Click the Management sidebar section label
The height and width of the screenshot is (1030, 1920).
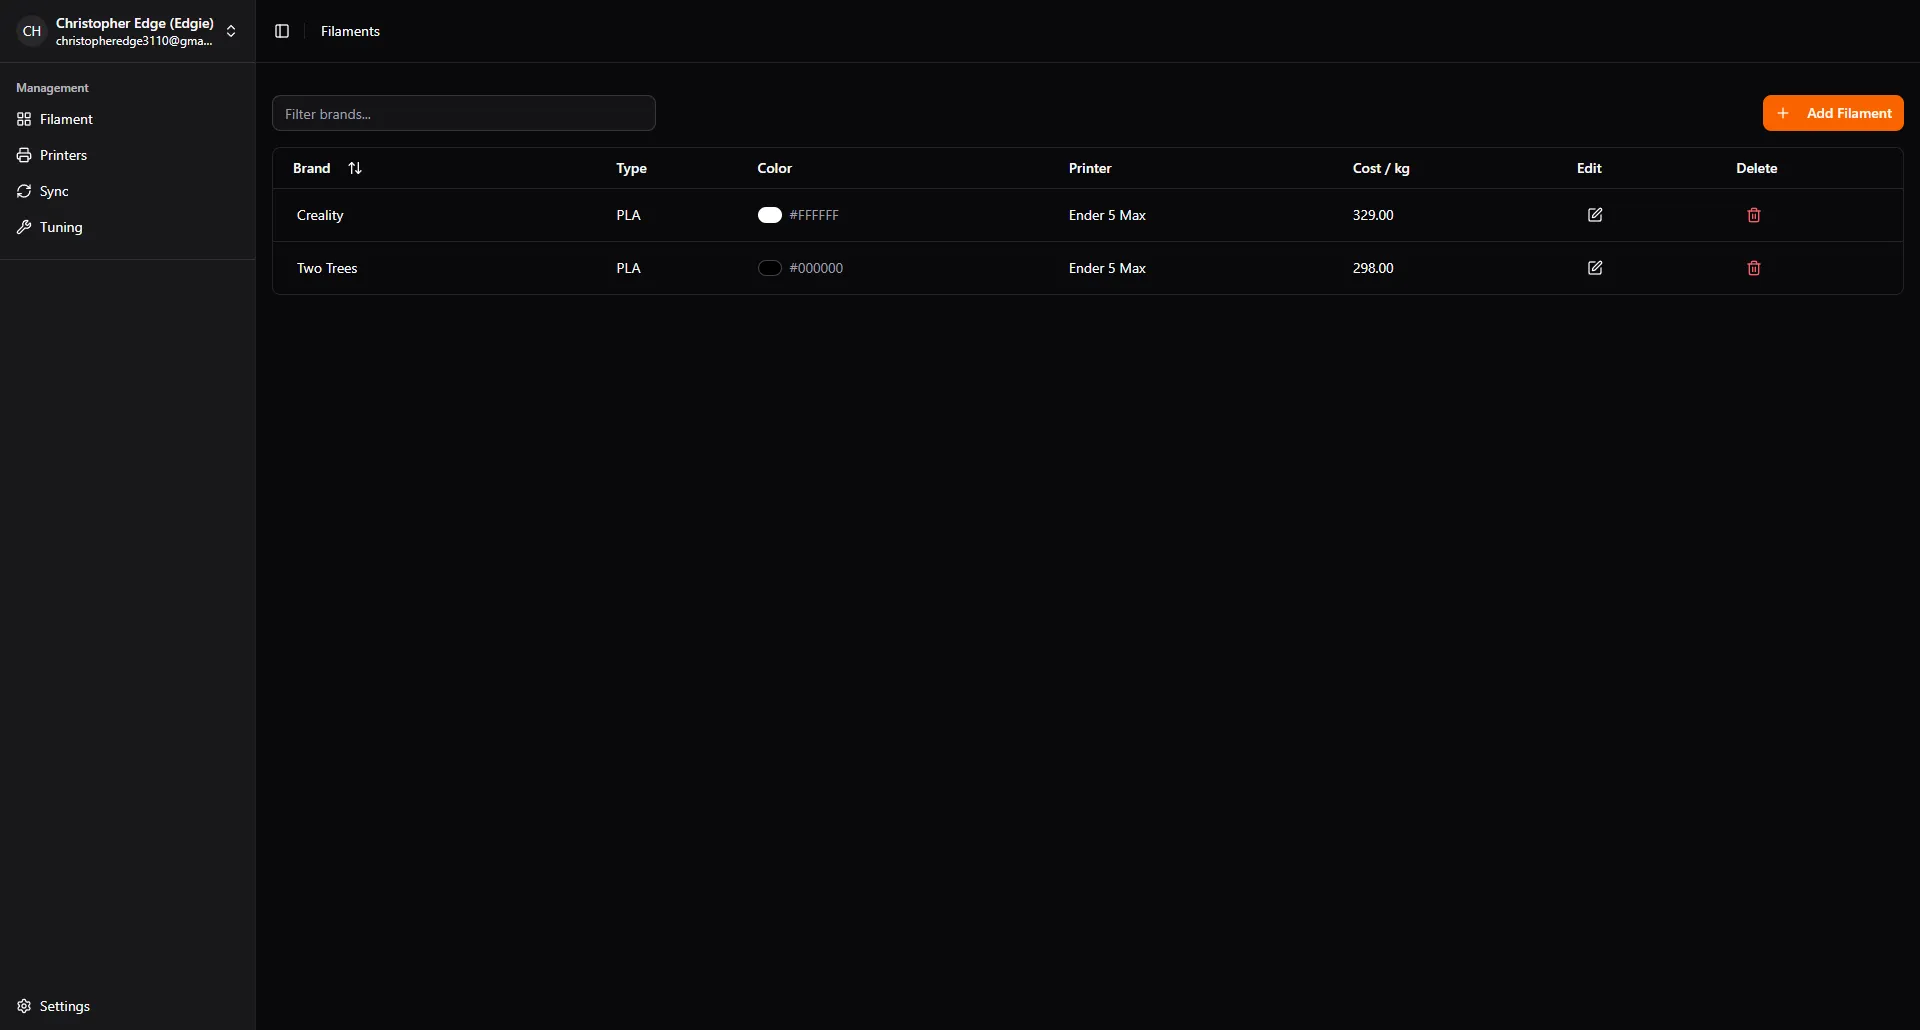click(52, 88)
